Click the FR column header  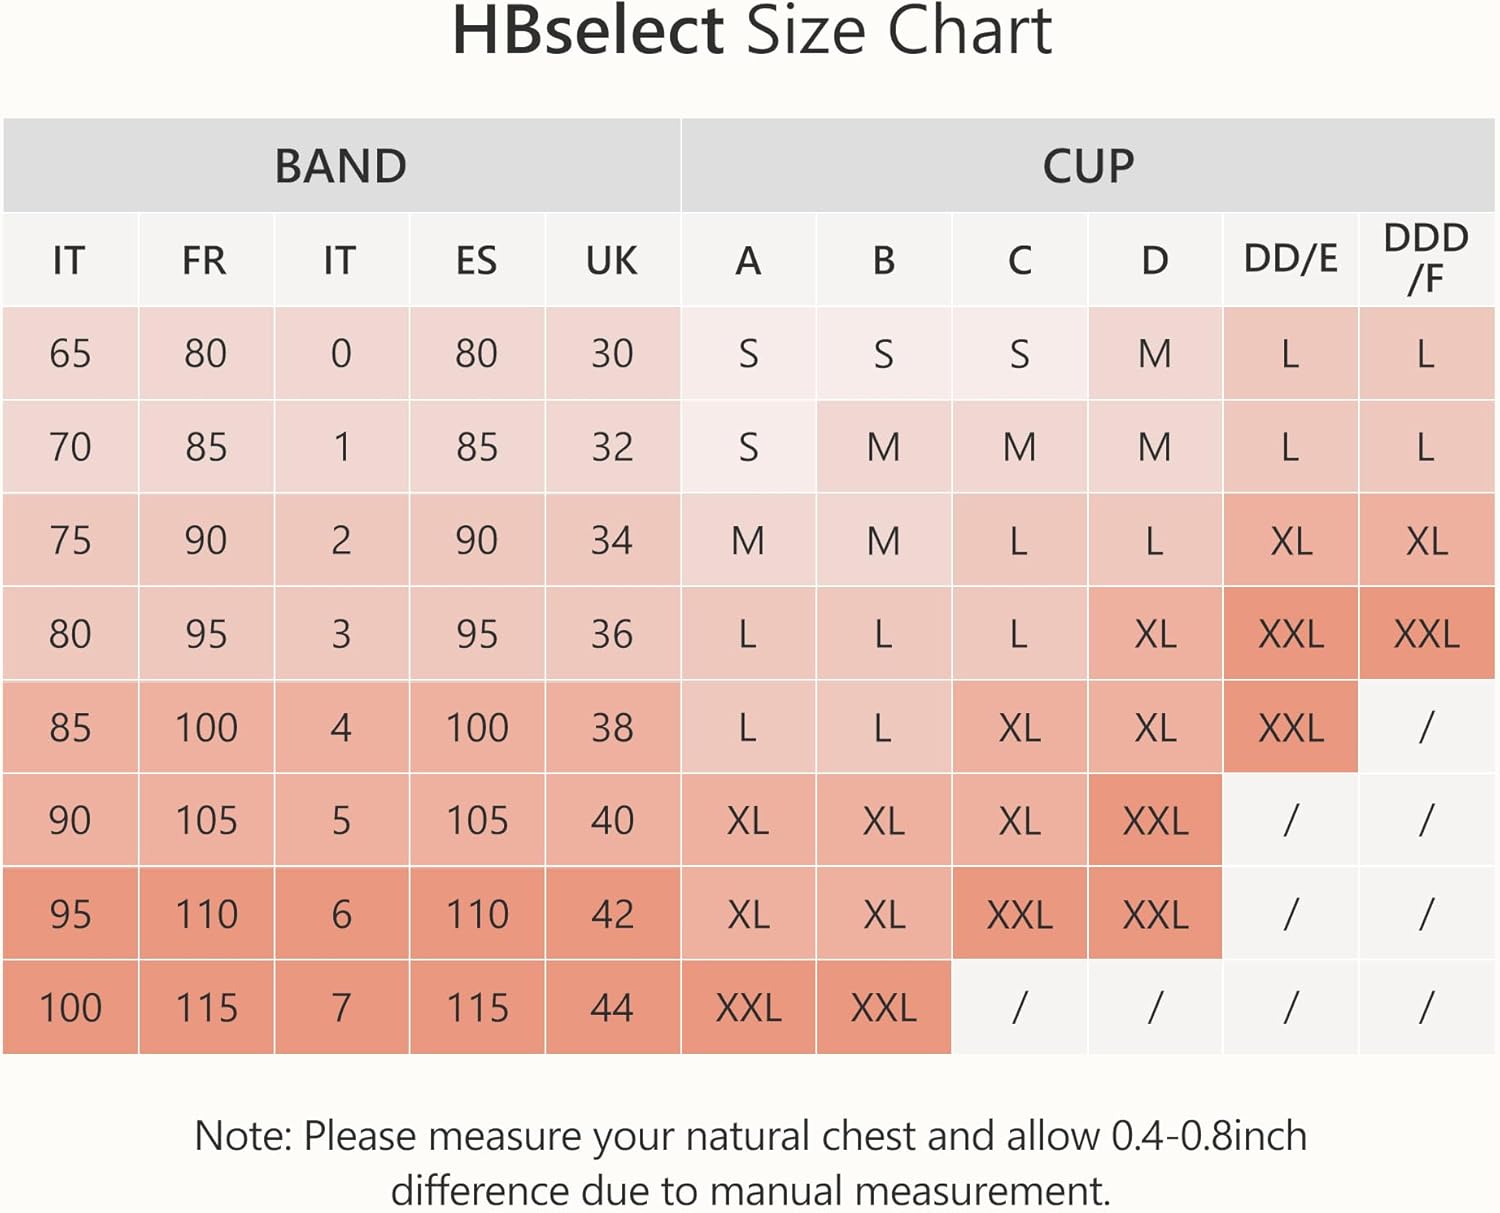pyautogui.click(x=205, y=261)
